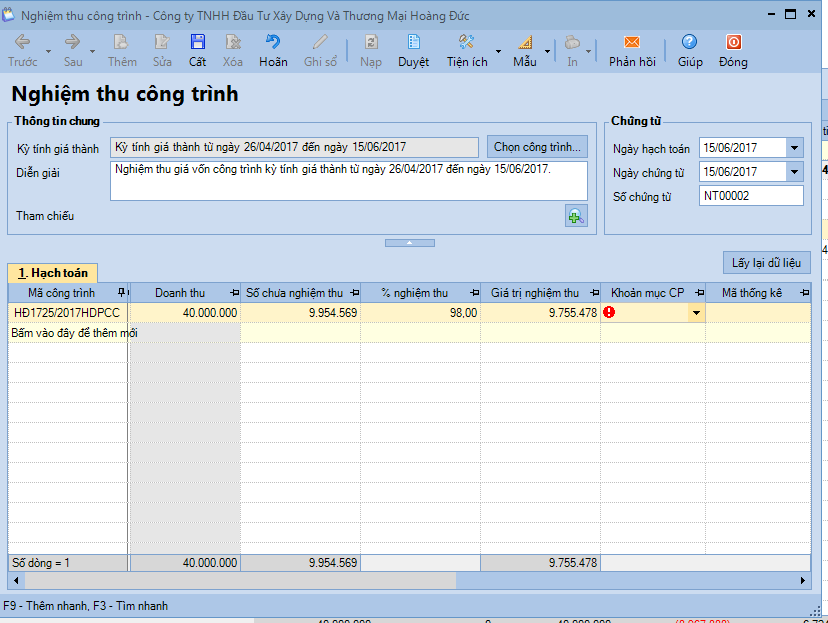This screenshot has height=623, width=828.
Task: Expand the Tiện ích dropdown arrow
Action: coord(498,52)
